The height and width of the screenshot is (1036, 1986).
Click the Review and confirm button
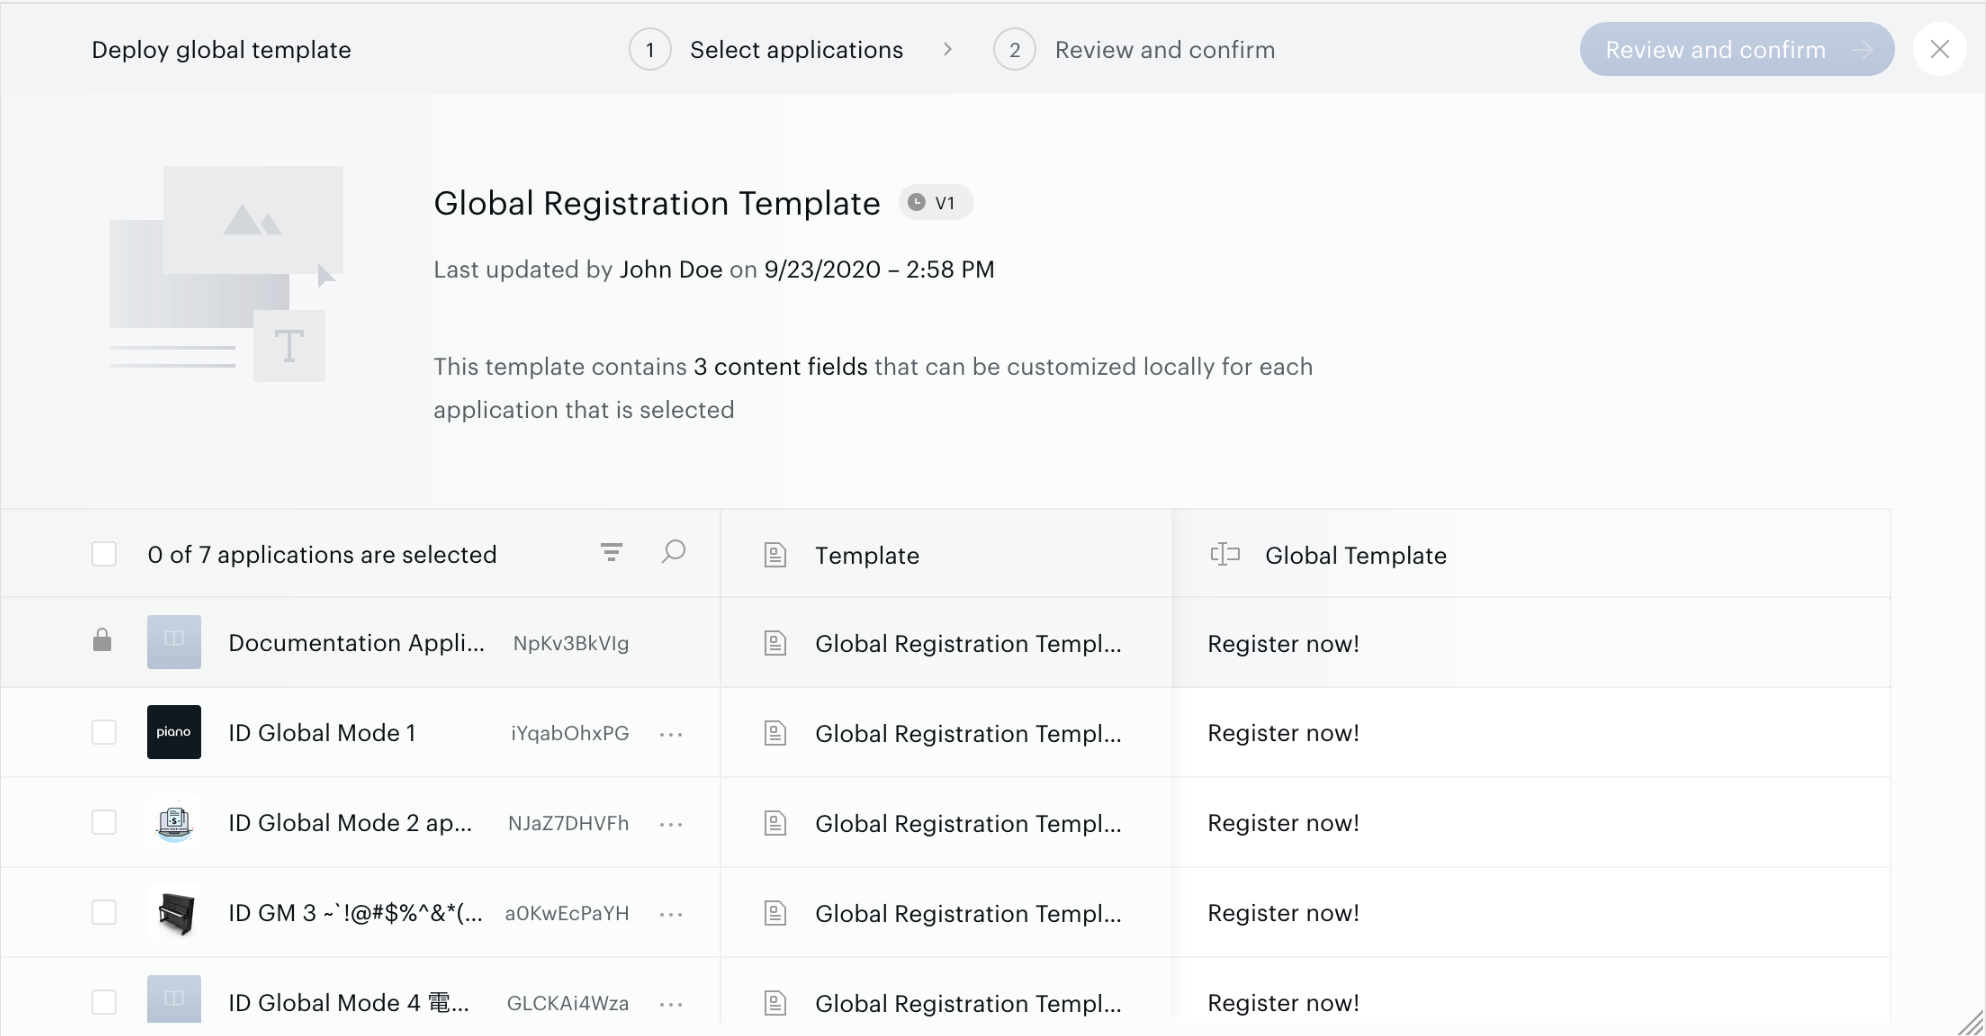coord(1737,49)
